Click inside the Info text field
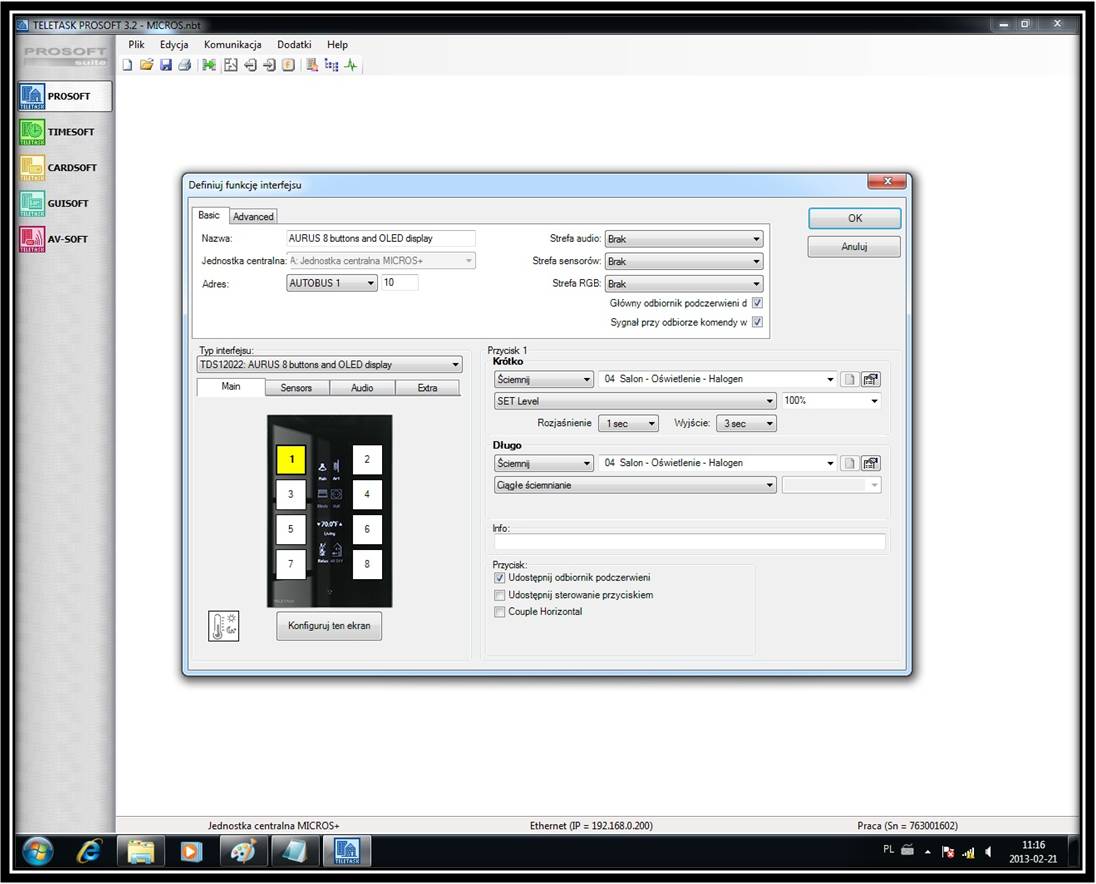1096x884 pixels. coord(689,542)
